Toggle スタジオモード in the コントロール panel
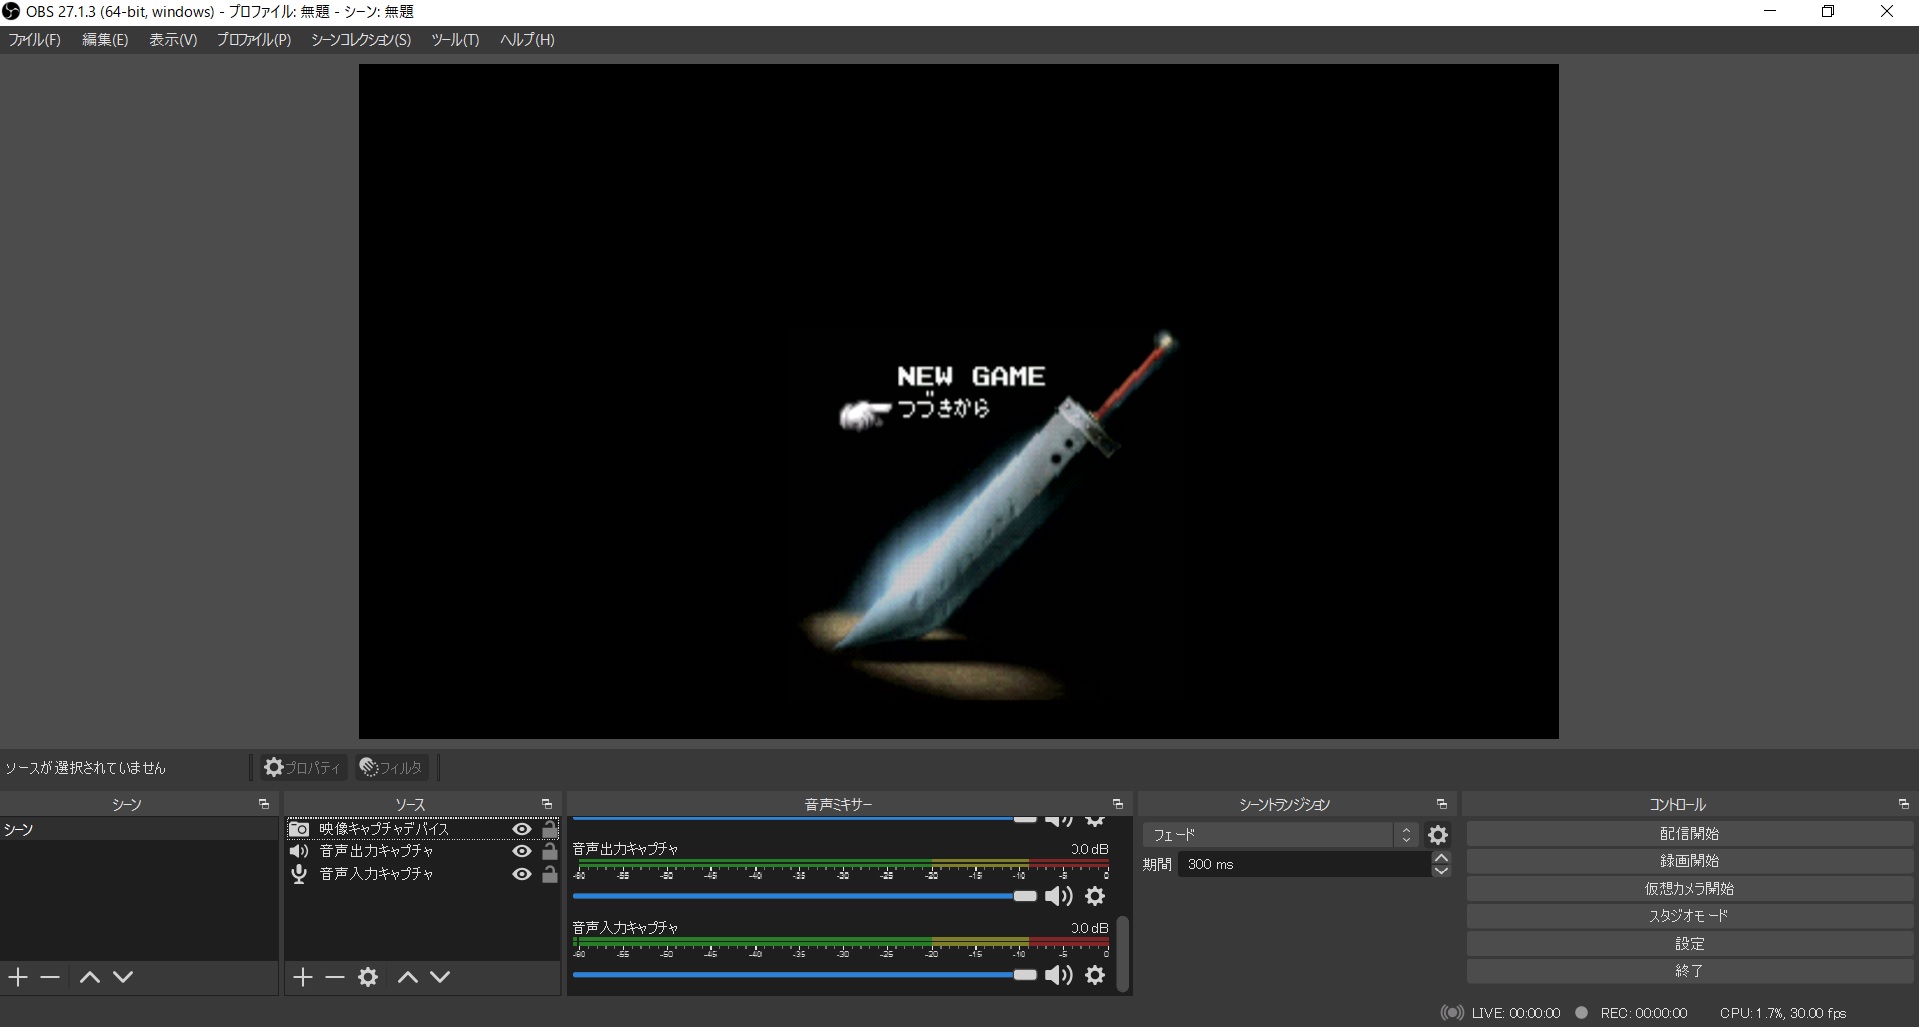 coord(1689,916)
